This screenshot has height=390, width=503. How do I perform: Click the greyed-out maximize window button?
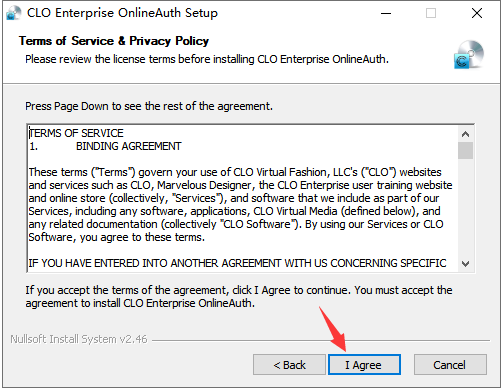click(x=431, y=13)
